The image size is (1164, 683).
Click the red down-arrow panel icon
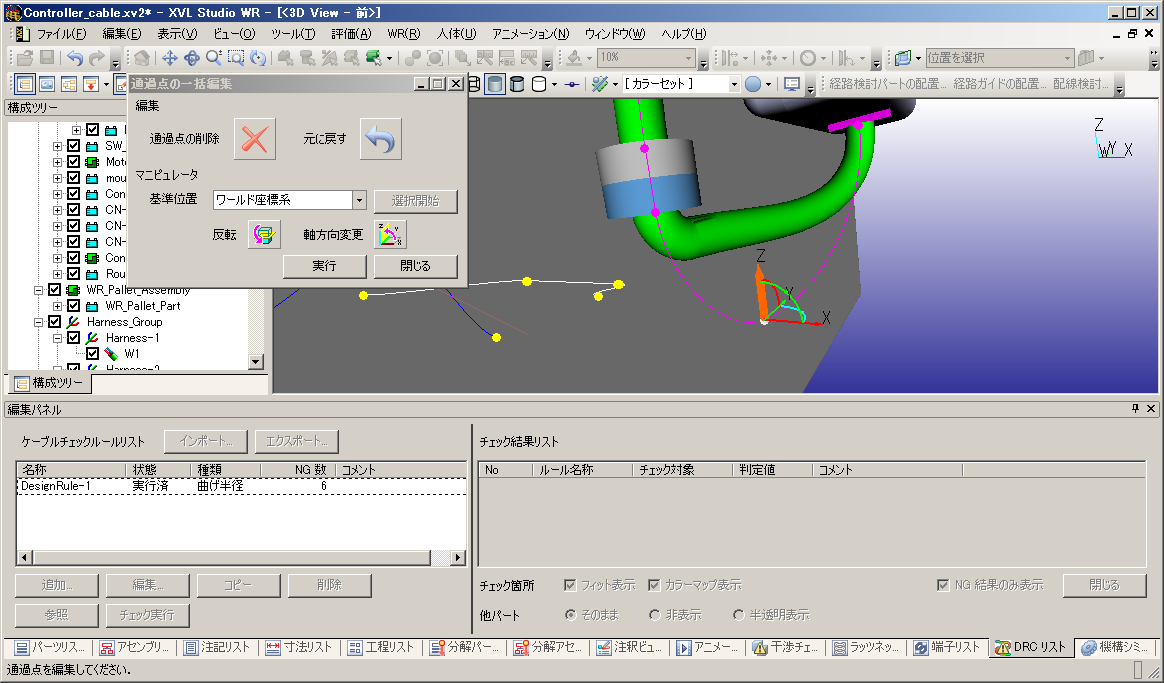91,84
